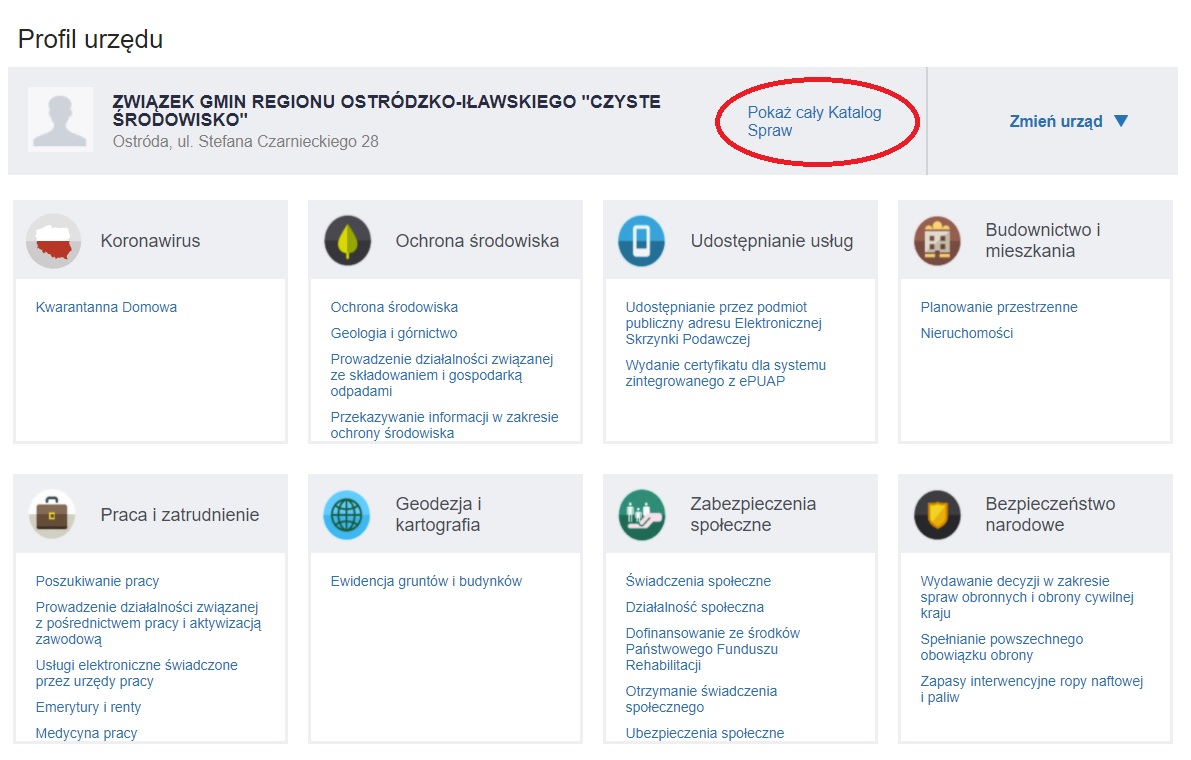1191x760 pixels.
Task: Open Prowadzenie działalności związanej ze składowaniem link
Action: click(x=442, y=375)
